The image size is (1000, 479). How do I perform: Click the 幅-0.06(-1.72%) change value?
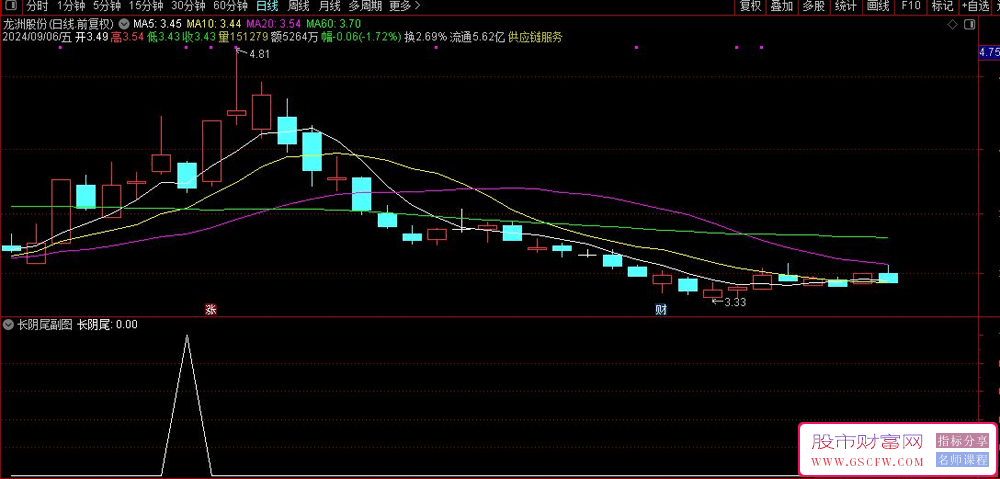click(x=361, y=37)
